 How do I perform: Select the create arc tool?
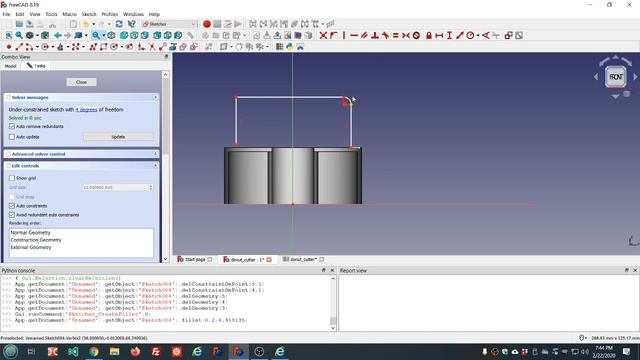29,47
